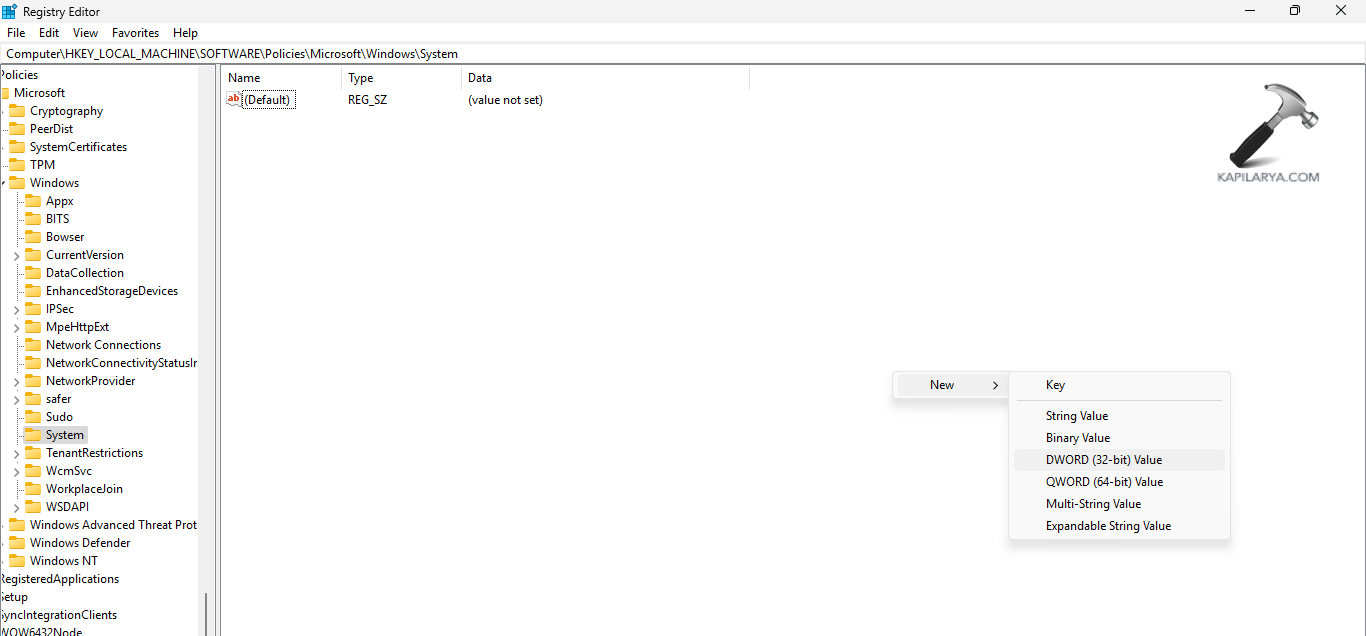Click the PeerDist folder icon
Screen dimensions: 1366x636
pos(17,129)
